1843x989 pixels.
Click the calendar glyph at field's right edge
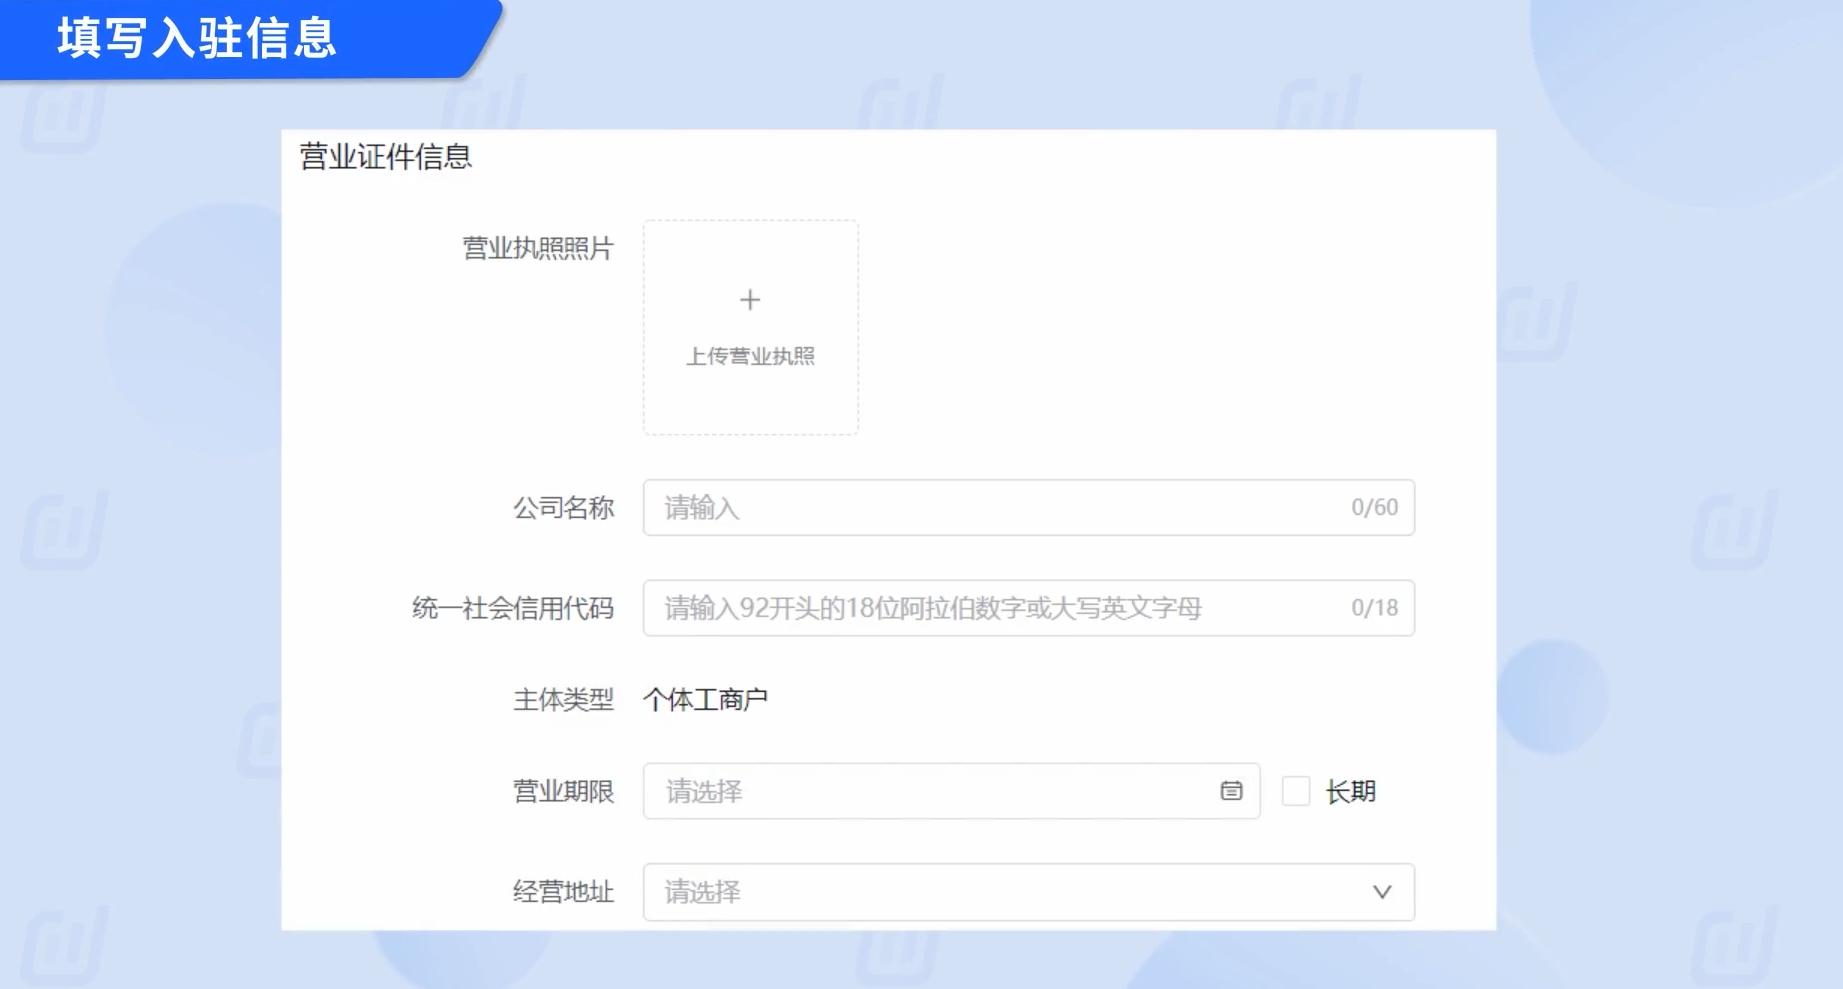tap(1230, 791)
